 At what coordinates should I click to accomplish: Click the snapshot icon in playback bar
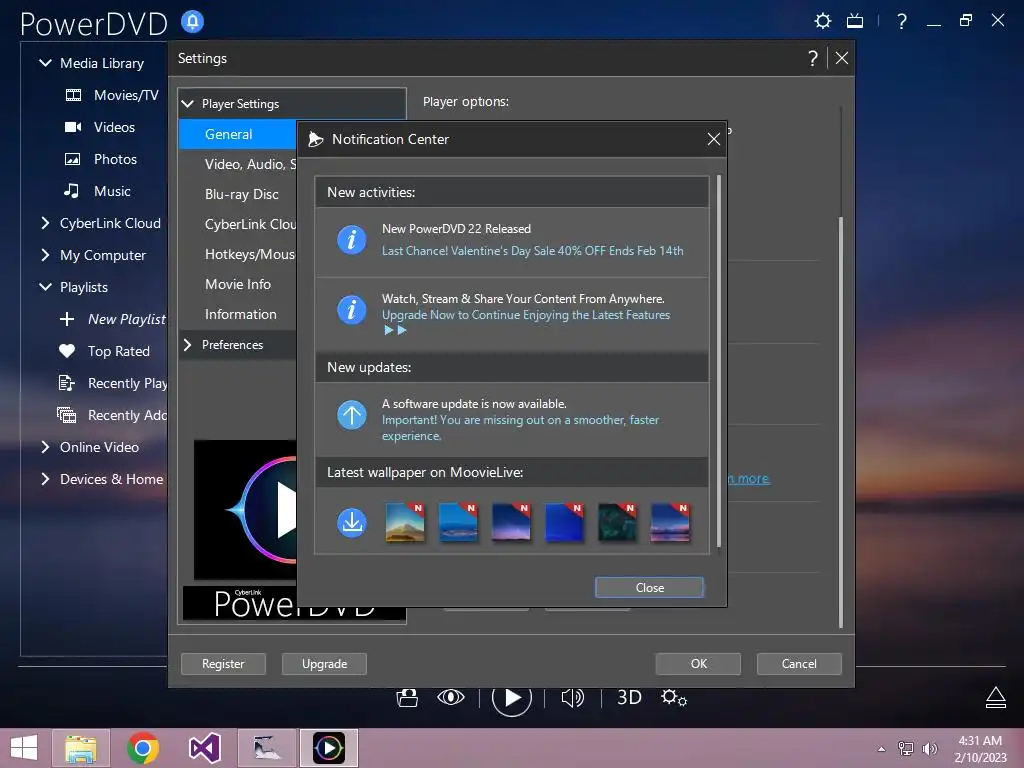click(x=407, y=697)
